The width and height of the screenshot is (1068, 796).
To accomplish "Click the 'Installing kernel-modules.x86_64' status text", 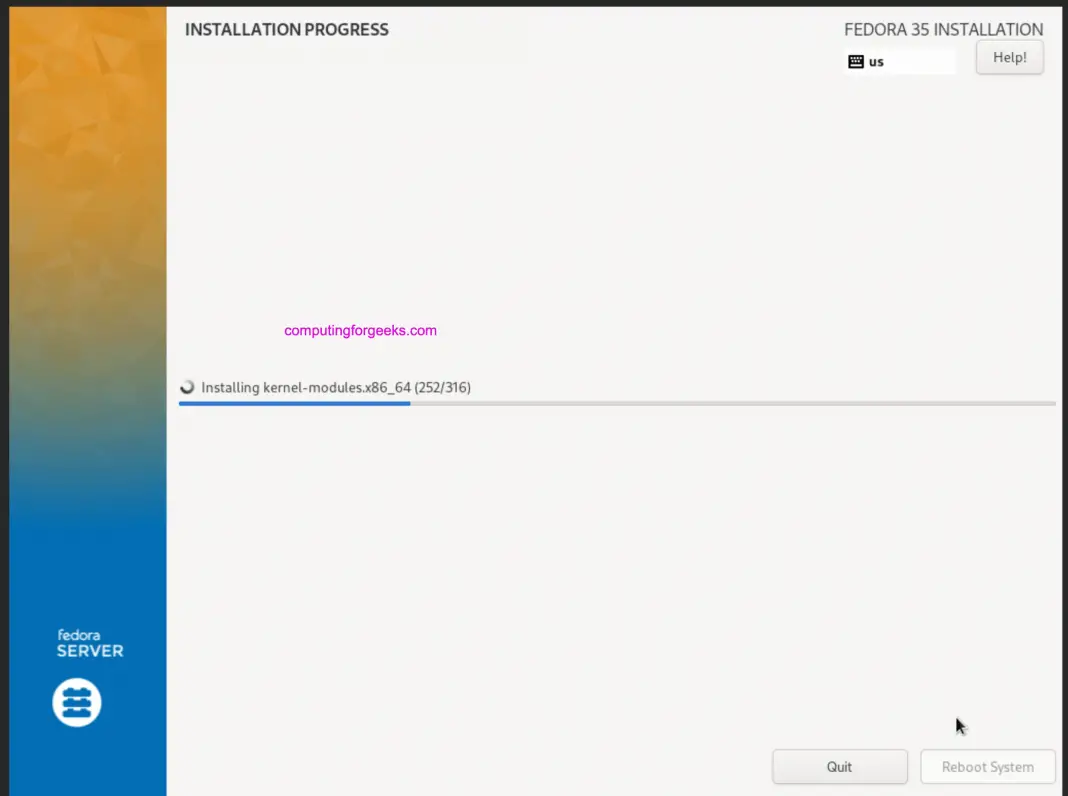I will [x=306, y=387].
